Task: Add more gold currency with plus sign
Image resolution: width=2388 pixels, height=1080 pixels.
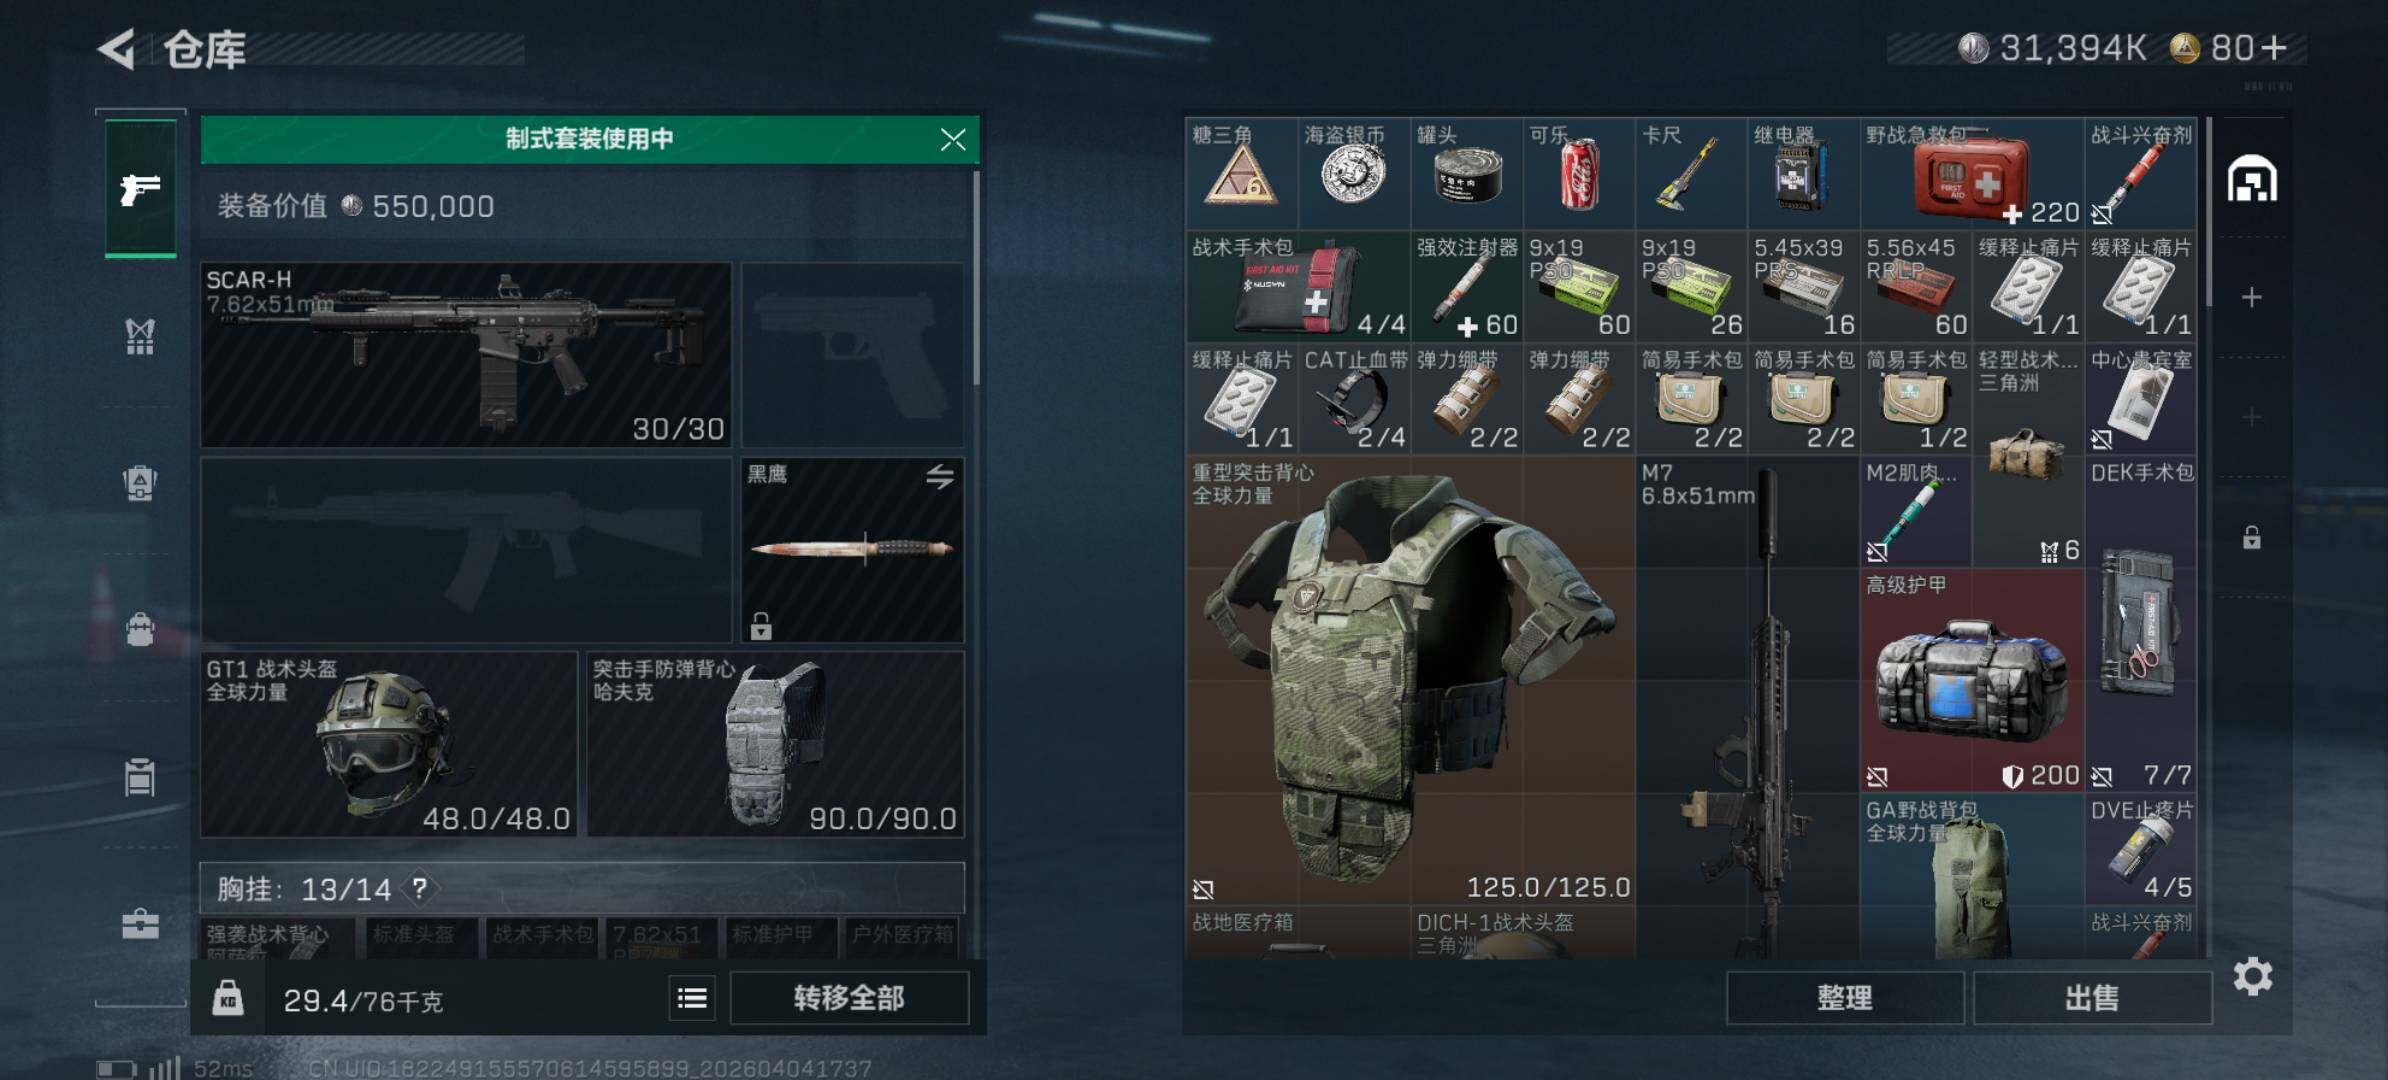Action: [x=2274, y=47]
